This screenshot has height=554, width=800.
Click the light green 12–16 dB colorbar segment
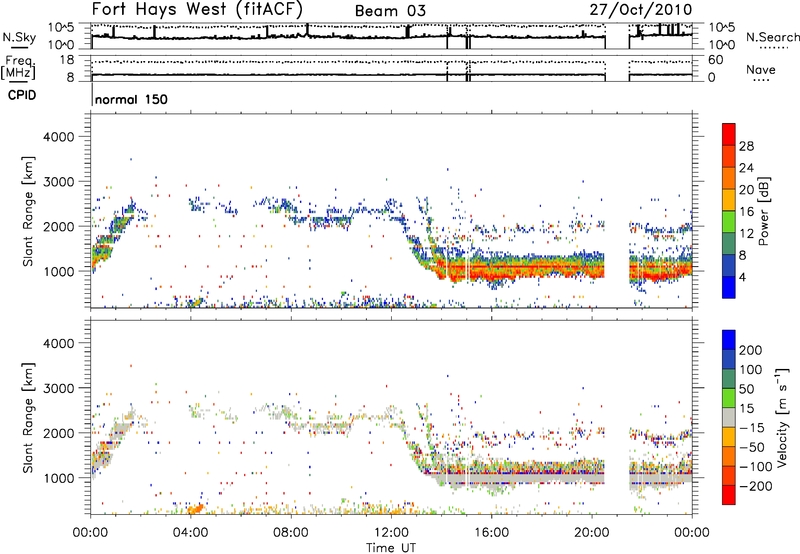tap(729, 222)
